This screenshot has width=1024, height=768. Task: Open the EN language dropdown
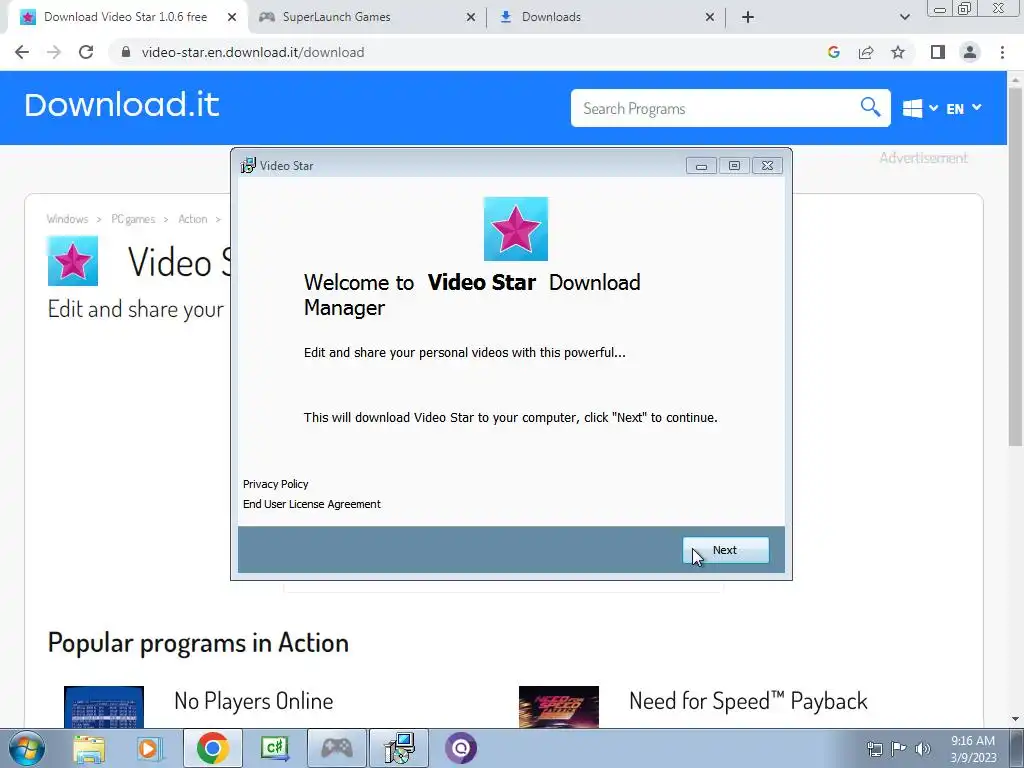(963, 108)
